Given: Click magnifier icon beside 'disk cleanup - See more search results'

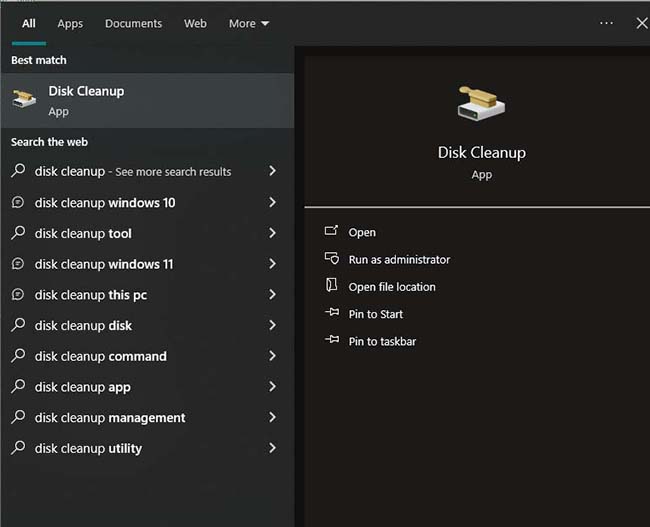Looking at the screenshot, I should click(18, 170).
